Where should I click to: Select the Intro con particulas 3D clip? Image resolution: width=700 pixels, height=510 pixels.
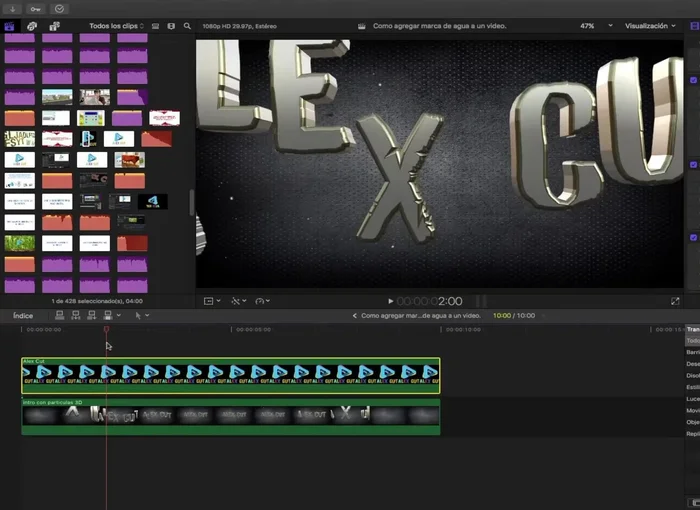click(x=230, y=417)
